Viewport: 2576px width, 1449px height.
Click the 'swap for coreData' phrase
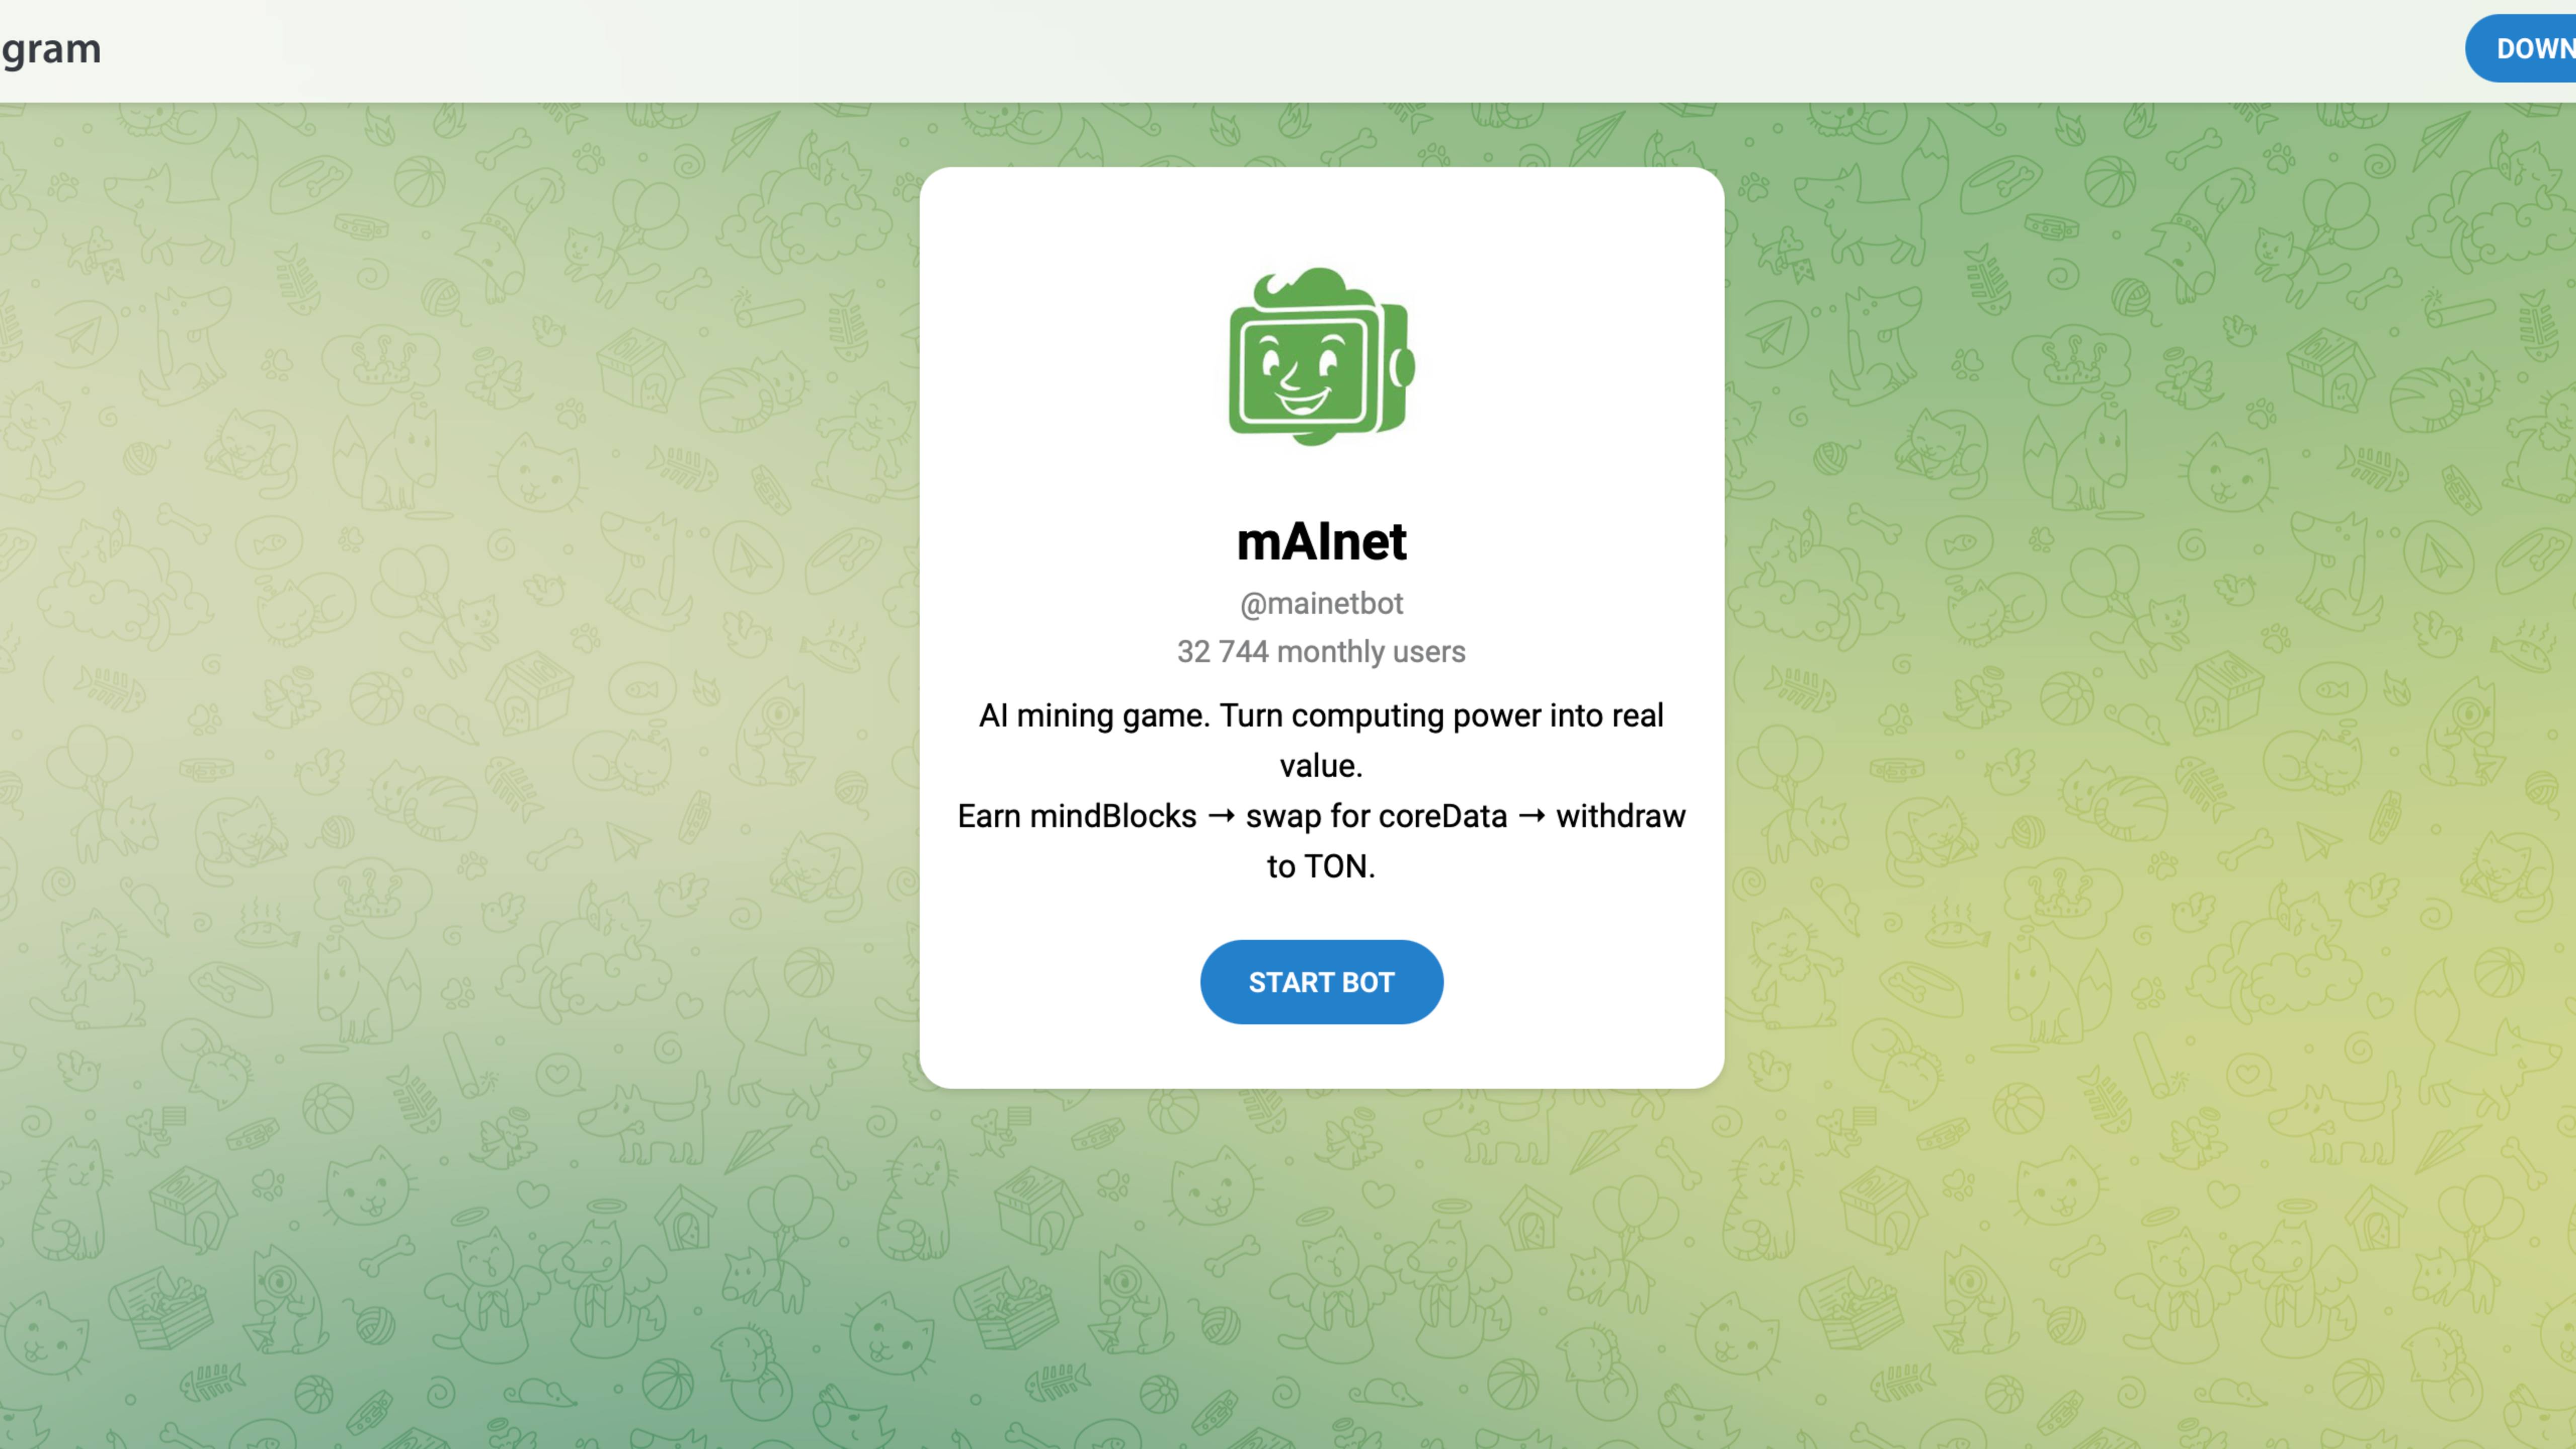[x=1376, y=816]
